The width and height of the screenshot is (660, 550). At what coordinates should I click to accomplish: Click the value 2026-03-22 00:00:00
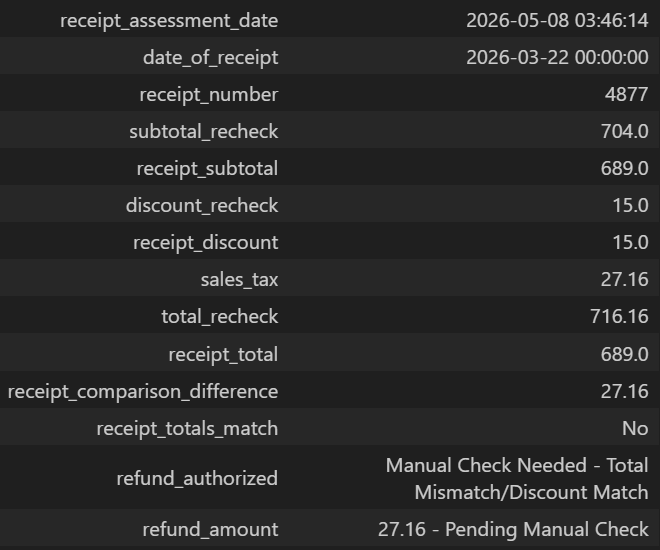557,58
